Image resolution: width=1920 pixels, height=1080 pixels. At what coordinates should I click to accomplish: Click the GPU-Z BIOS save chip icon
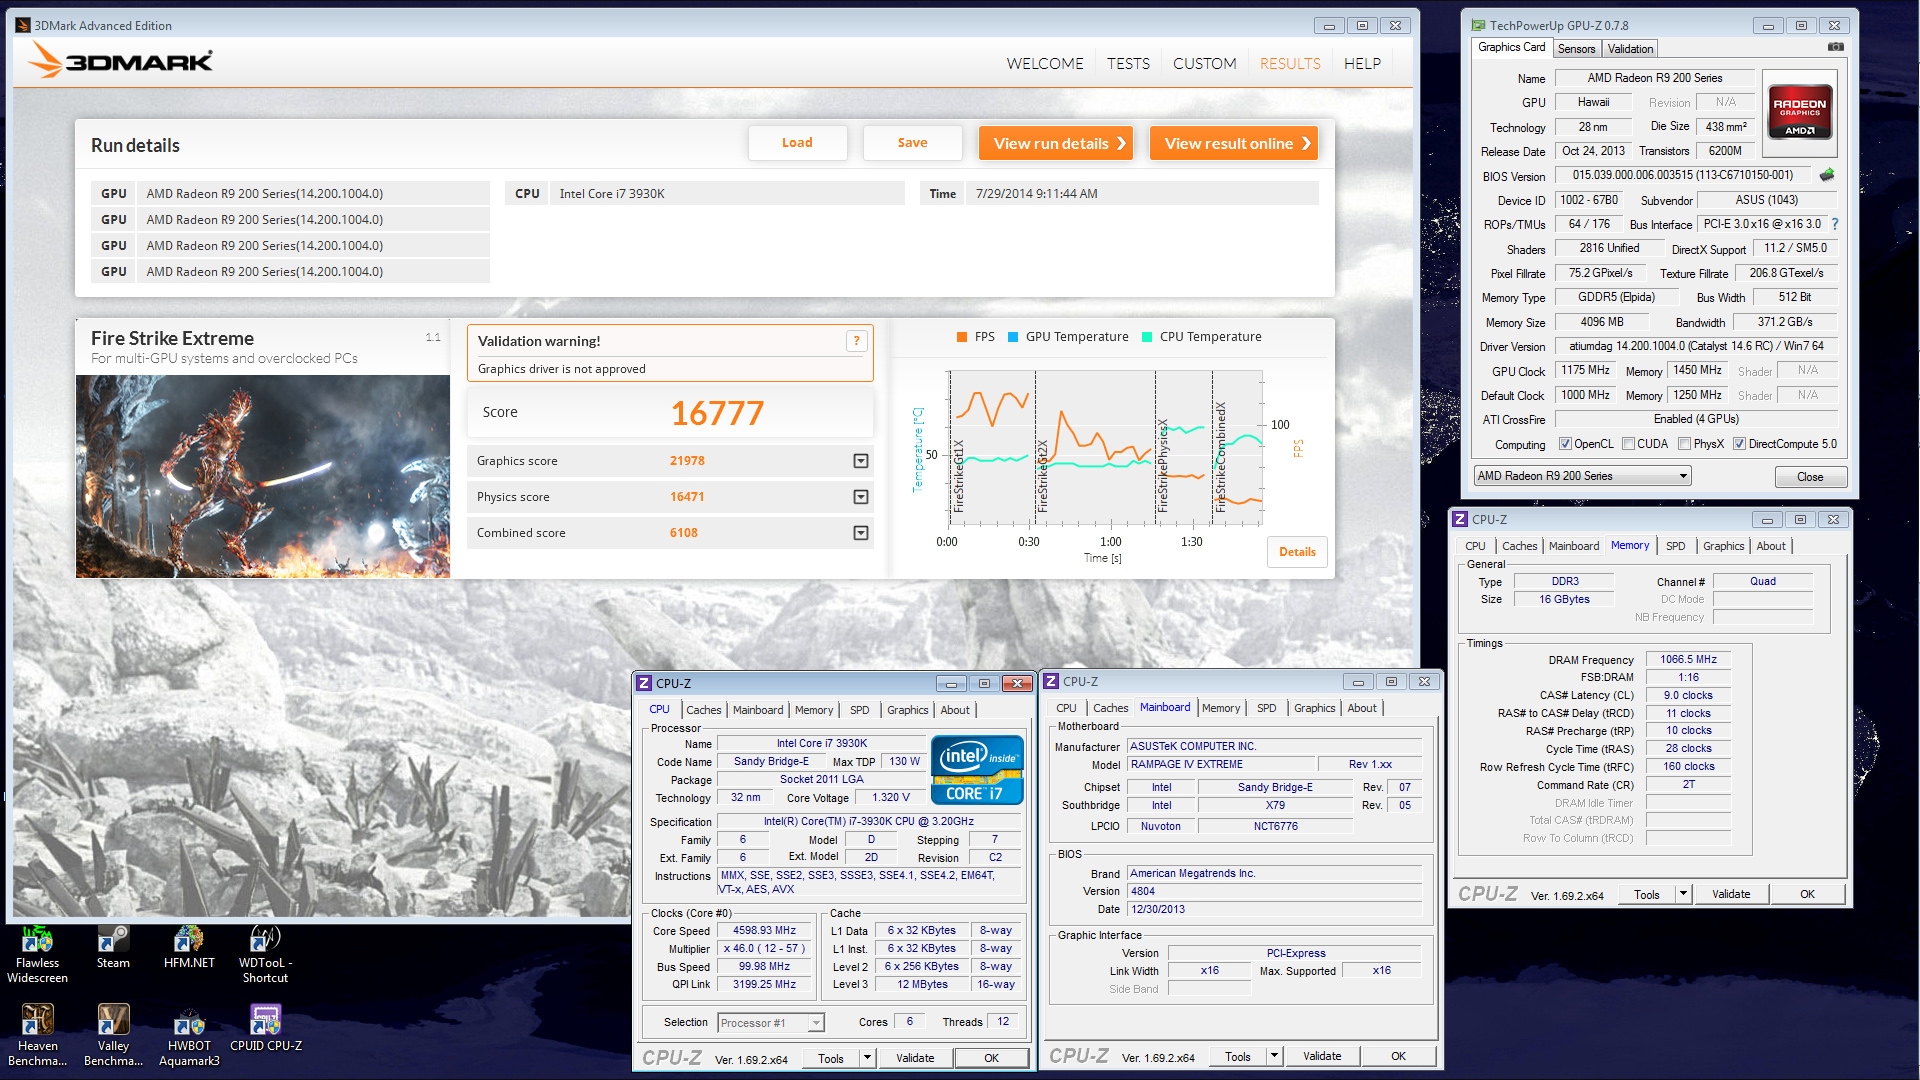(x=1827, y=175)
